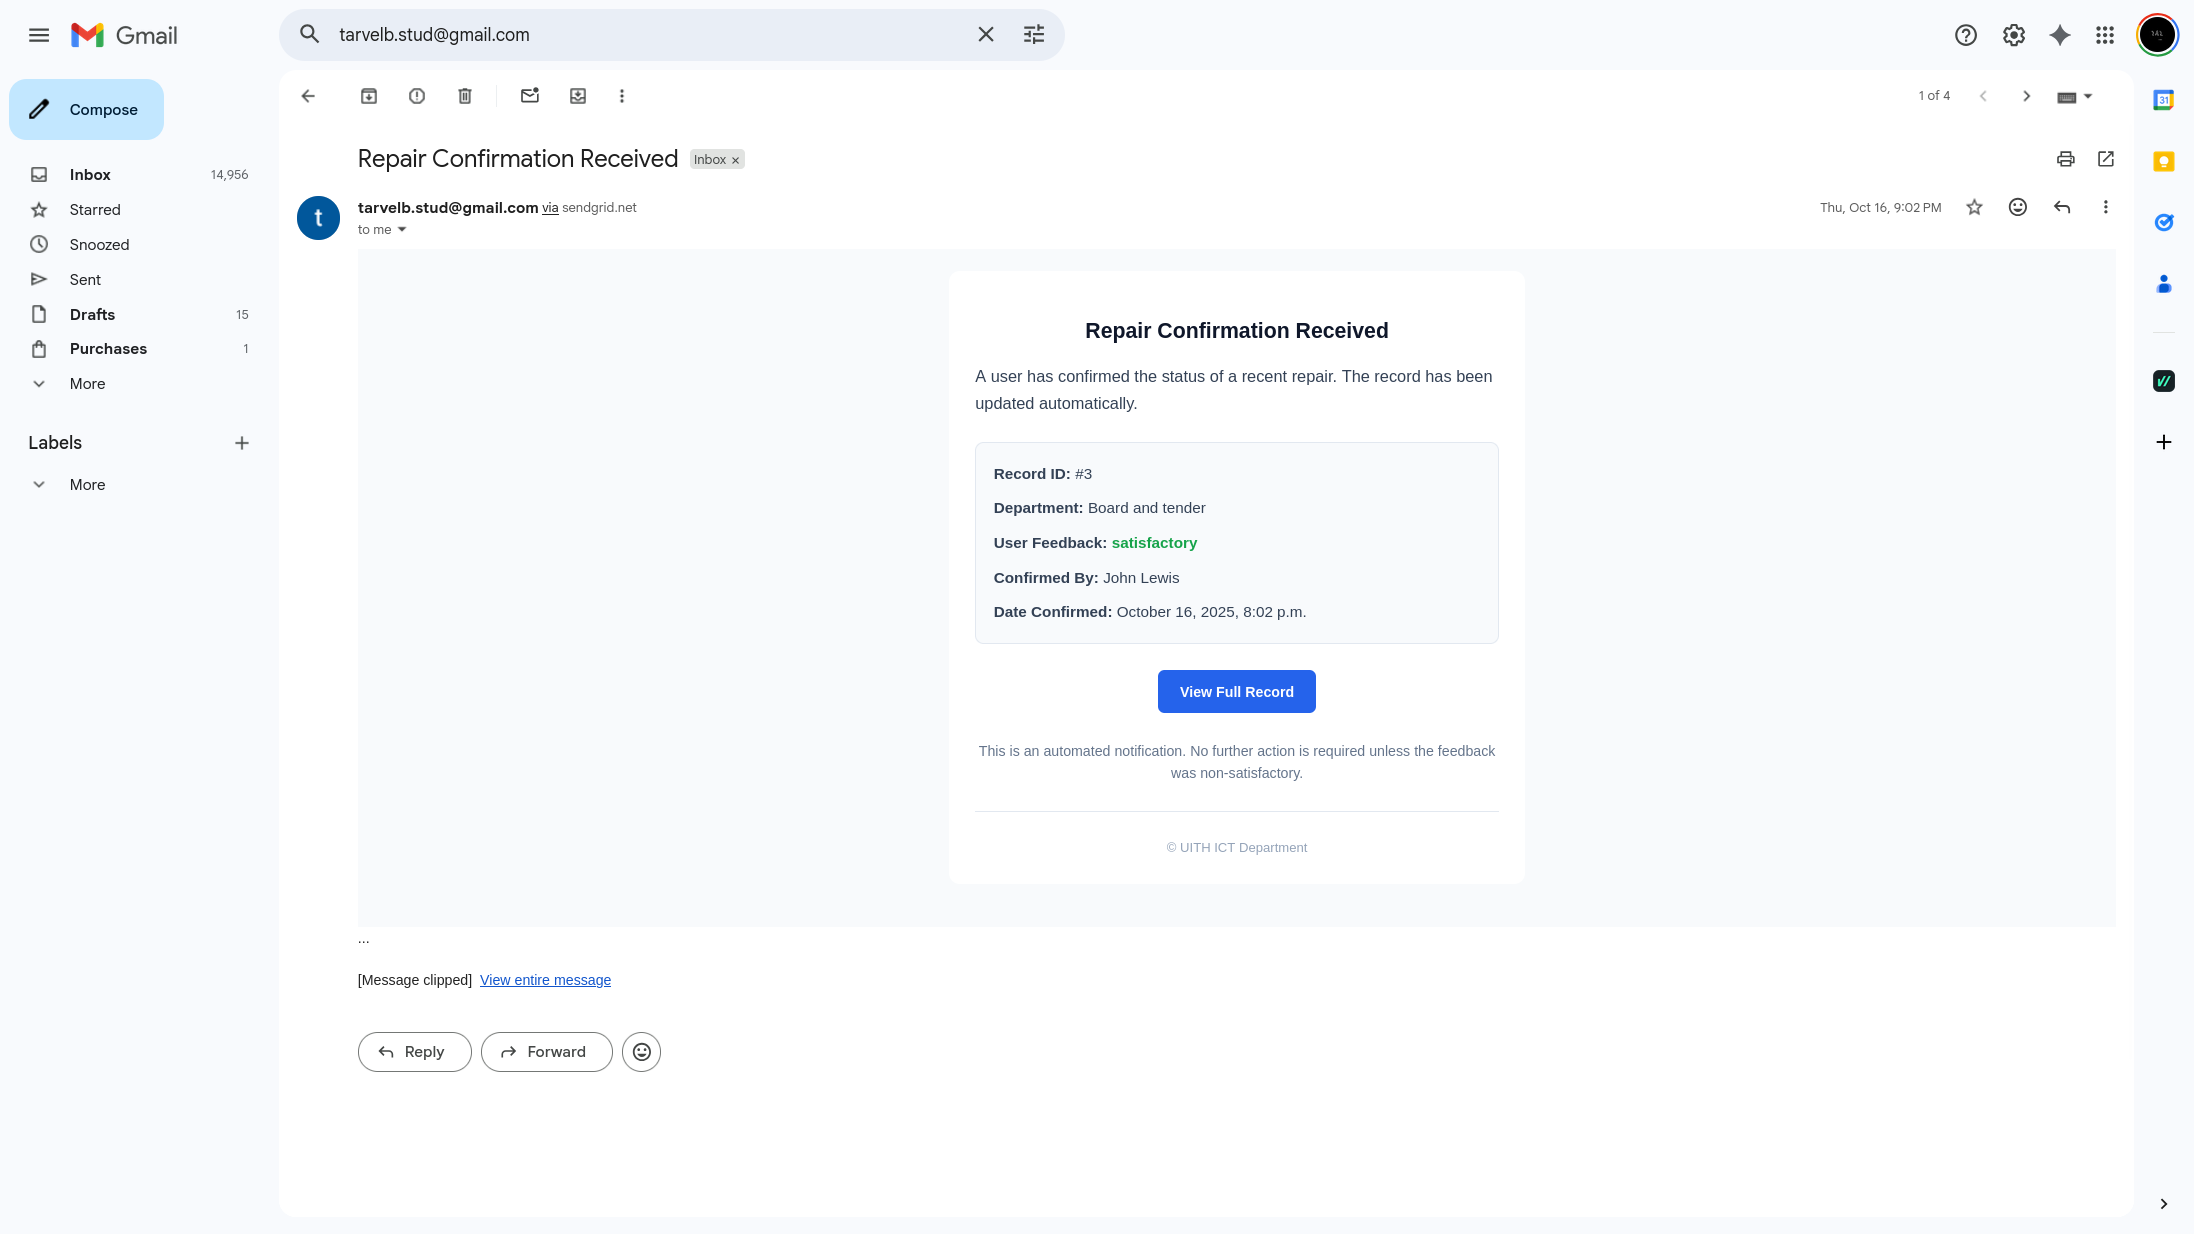Toggle main menu hamburger sidebar

[39, 35]
